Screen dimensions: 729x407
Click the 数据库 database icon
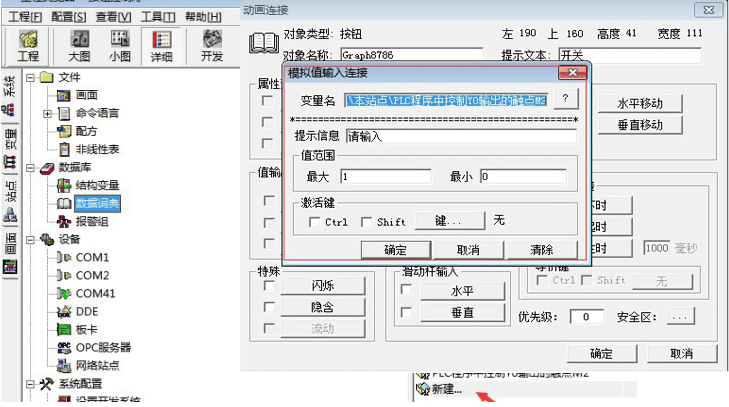click(46, 167)
